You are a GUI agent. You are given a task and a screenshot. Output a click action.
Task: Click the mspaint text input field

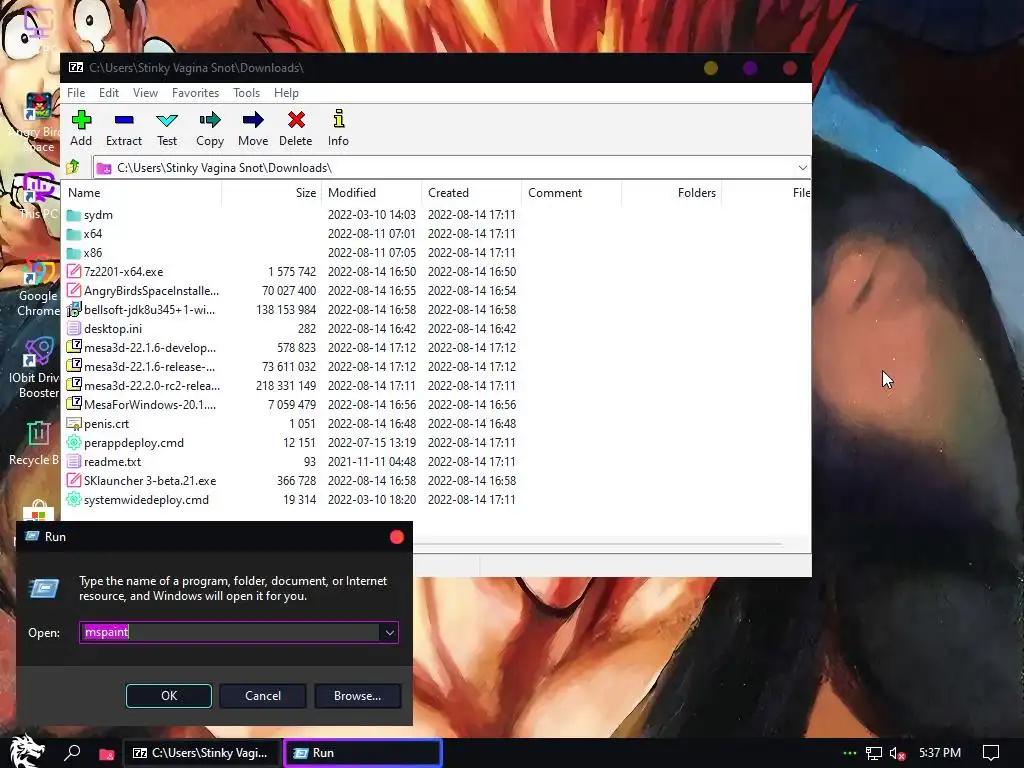point(230,632)
